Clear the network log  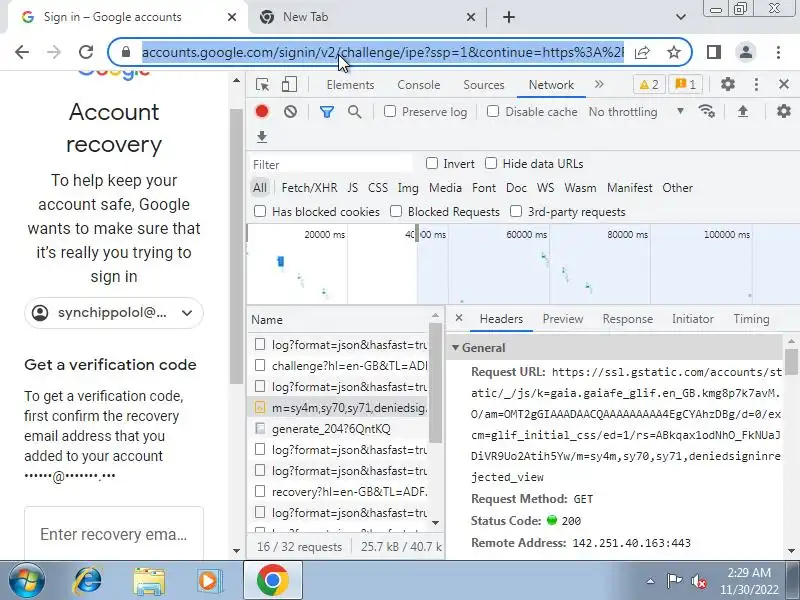(290, 112)
